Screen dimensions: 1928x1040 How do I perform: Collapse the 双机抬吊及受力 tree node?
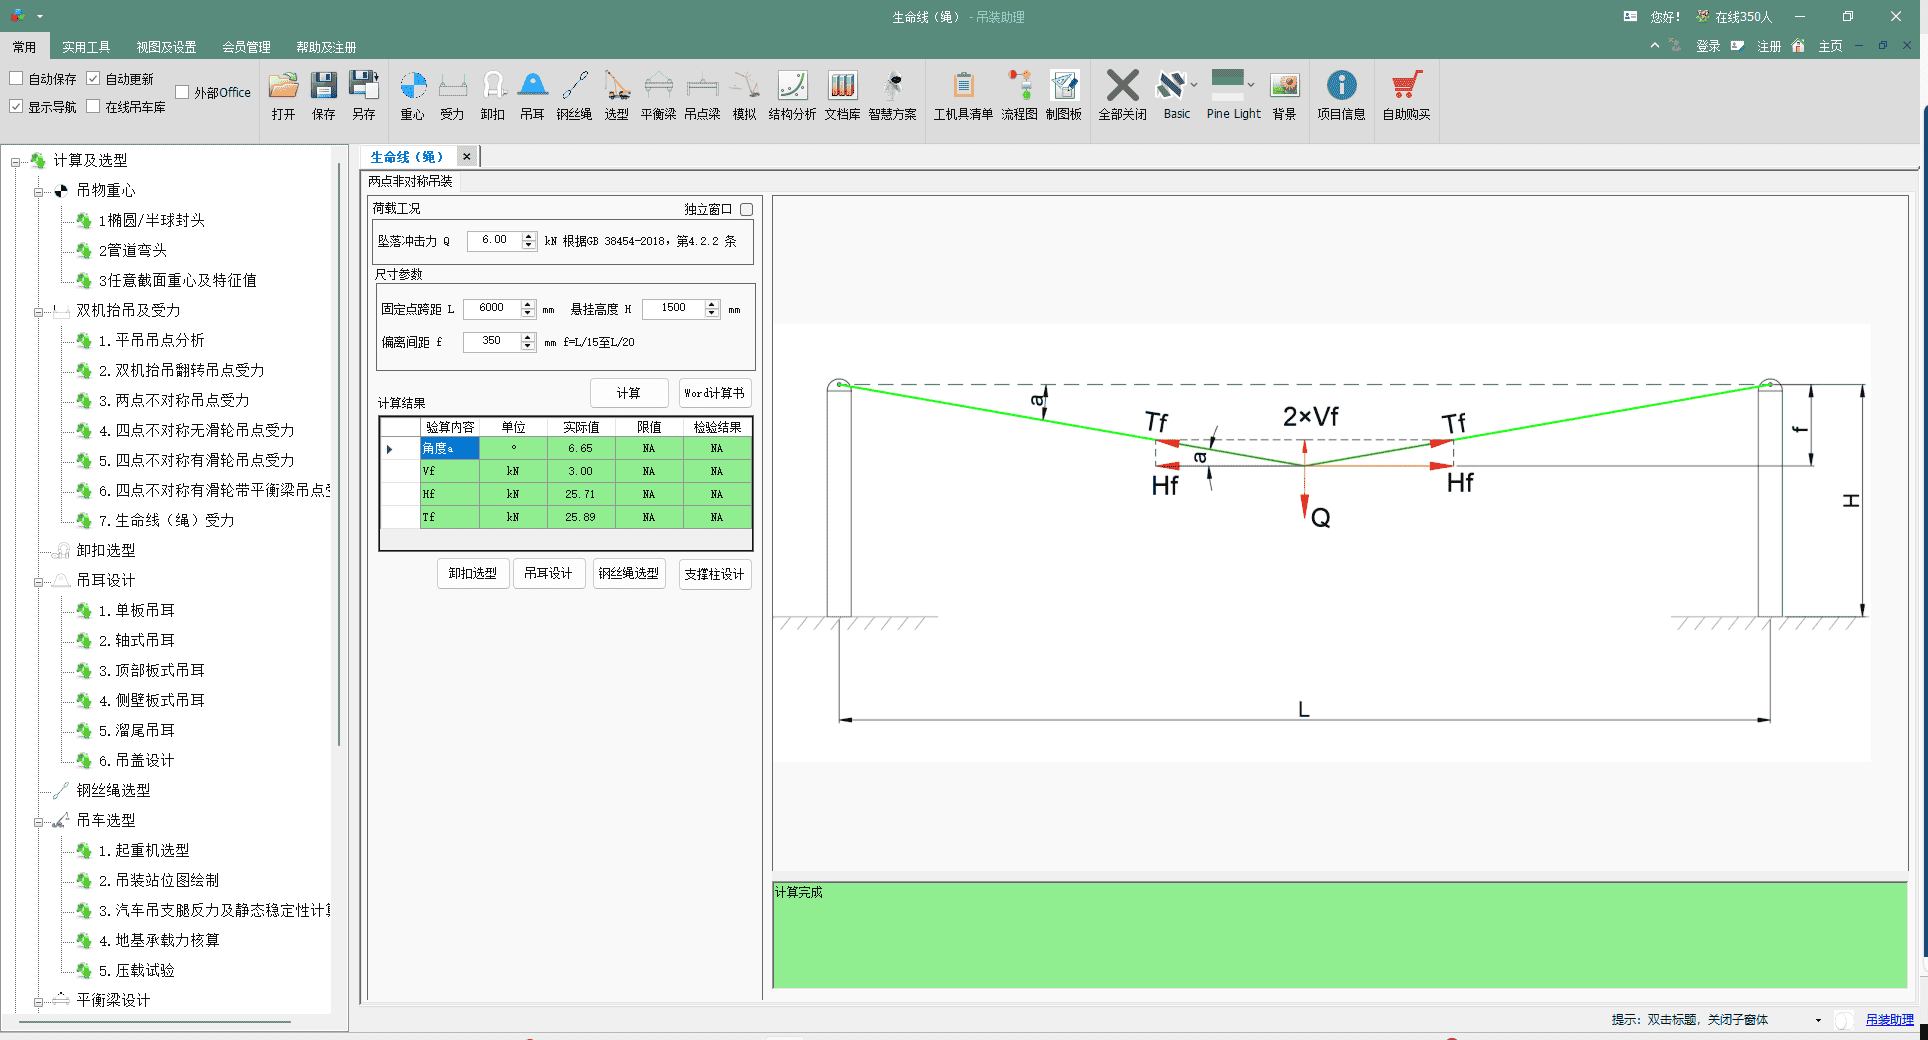(x=39, y=312)
